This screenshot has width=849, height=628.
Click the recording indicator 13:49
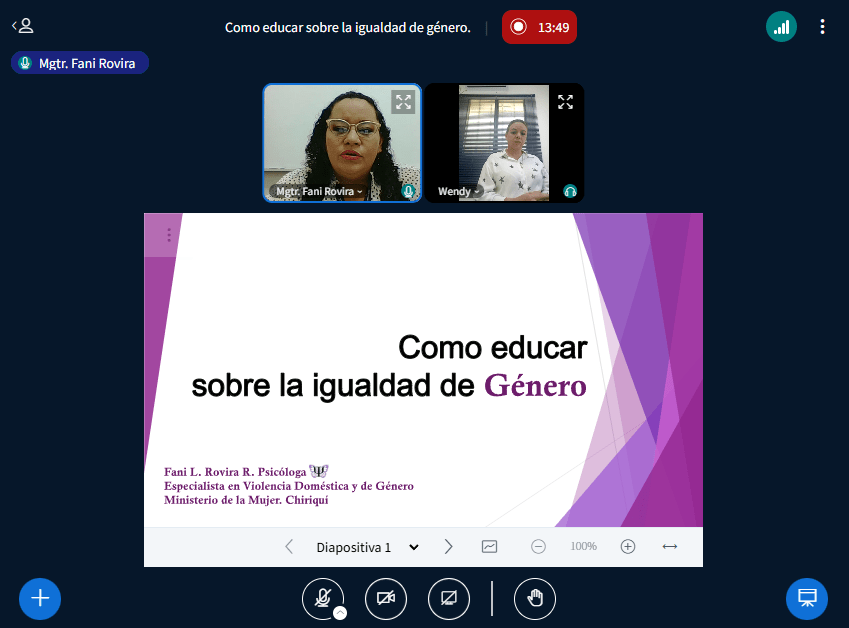click(539, 27)
